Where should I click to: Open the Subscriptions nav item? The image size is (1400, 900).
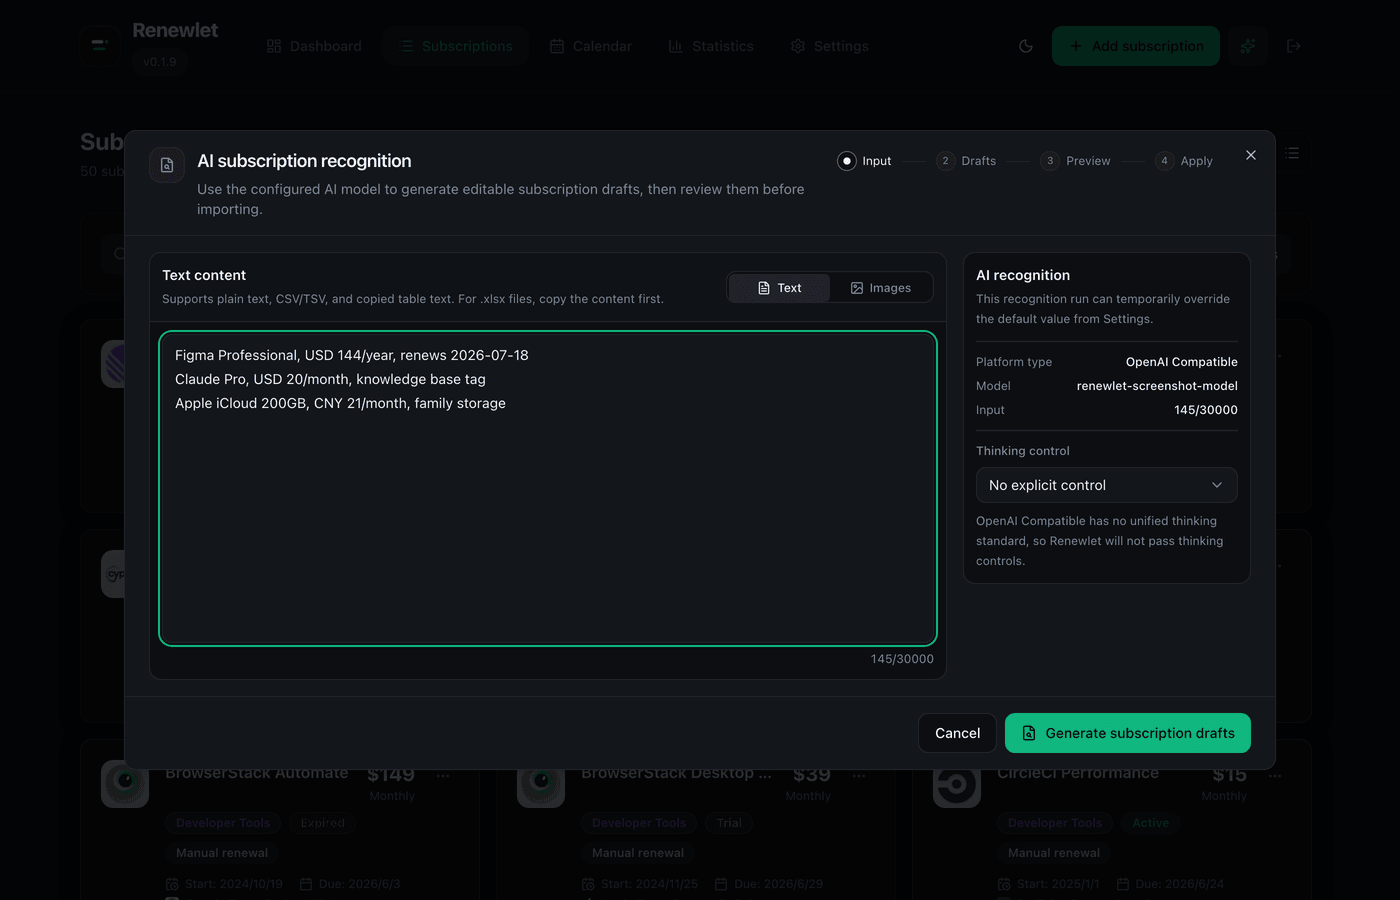click(456, 46)
